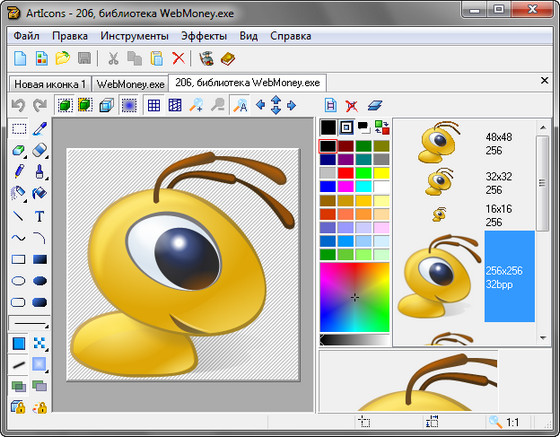560x437 pixels.
Task: Select the pencil drawing tool
Action: pos(19,172)
